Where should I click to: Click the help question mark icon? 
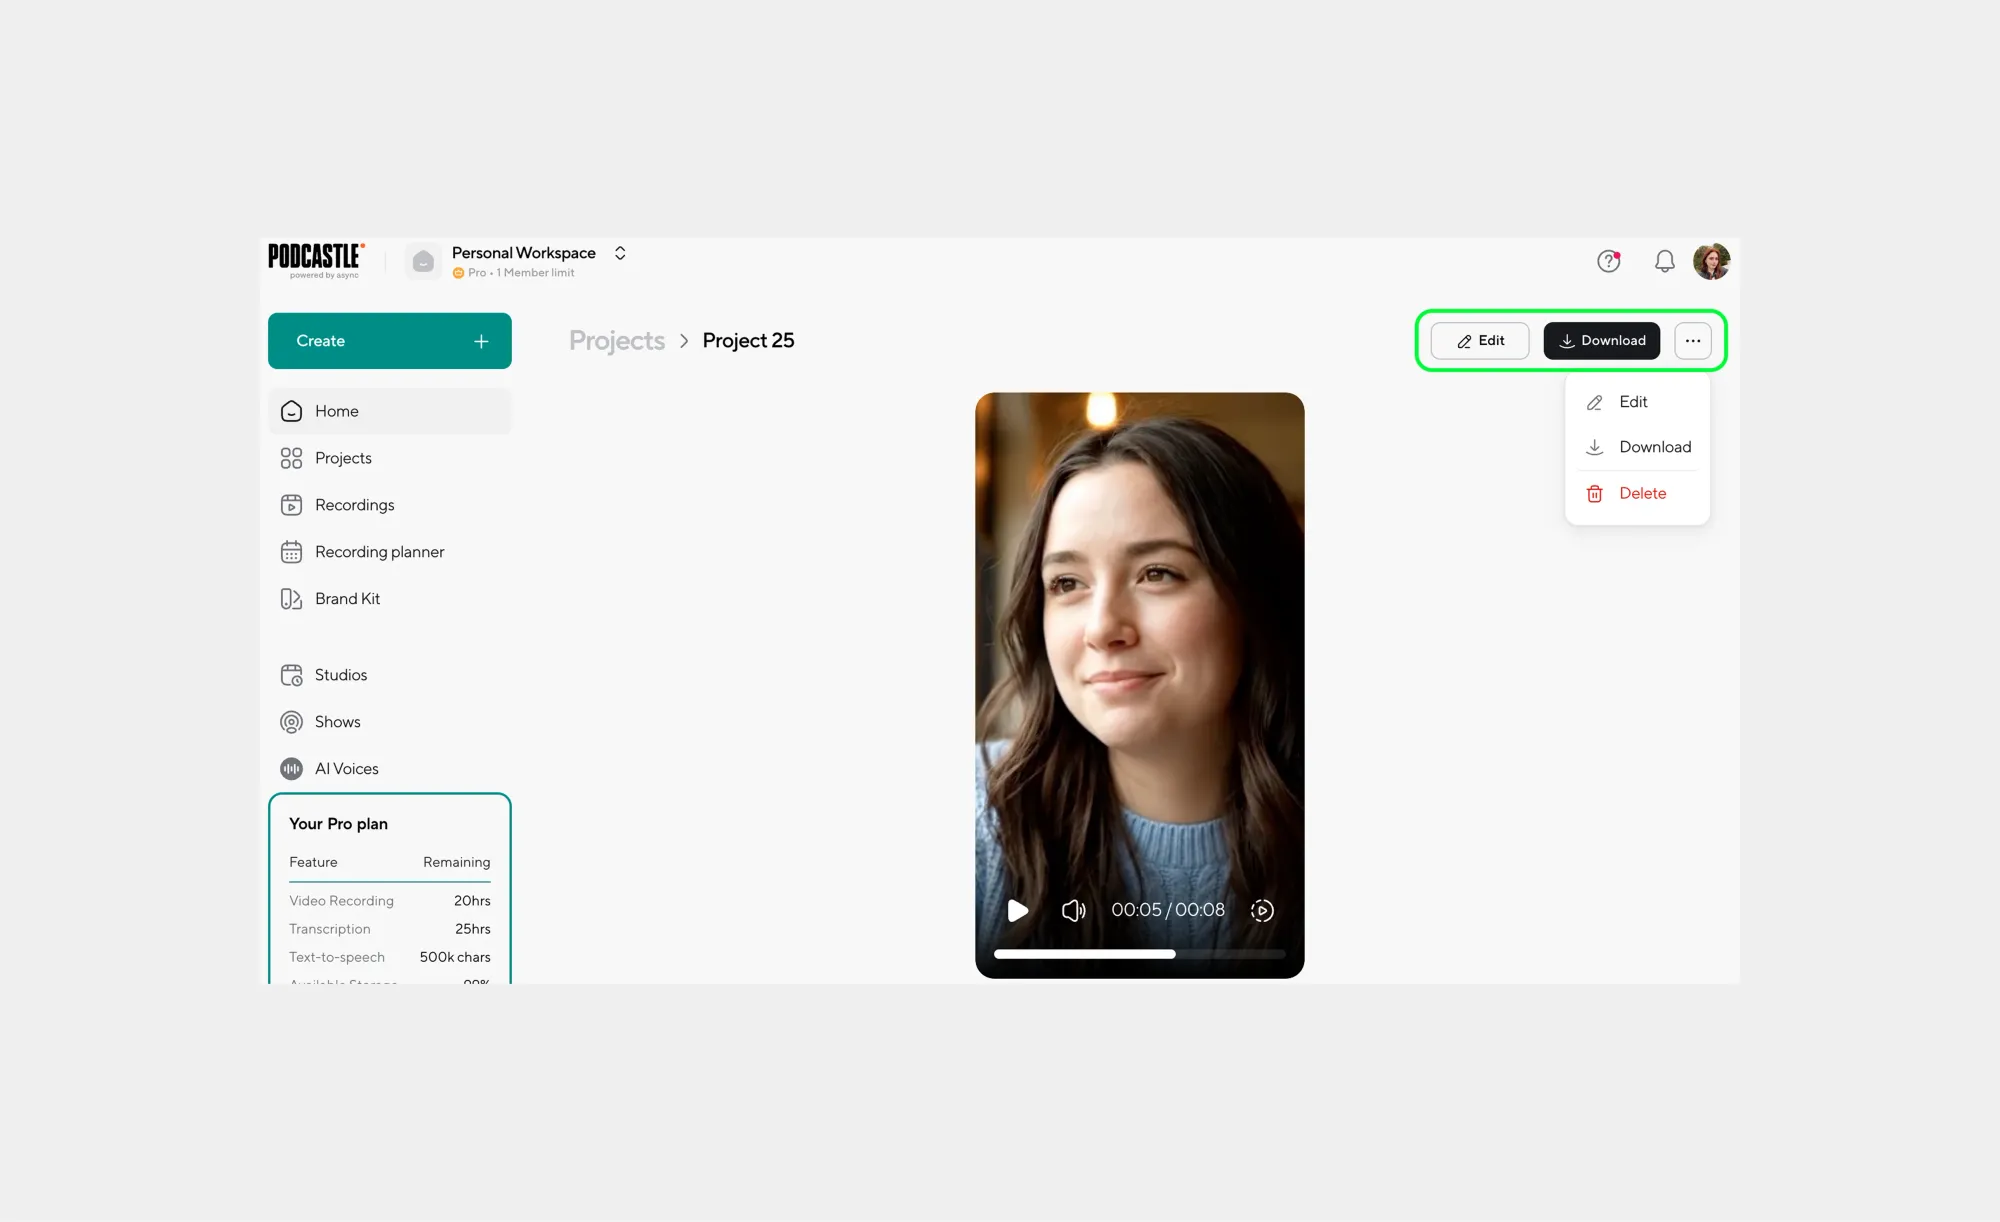1608,261
